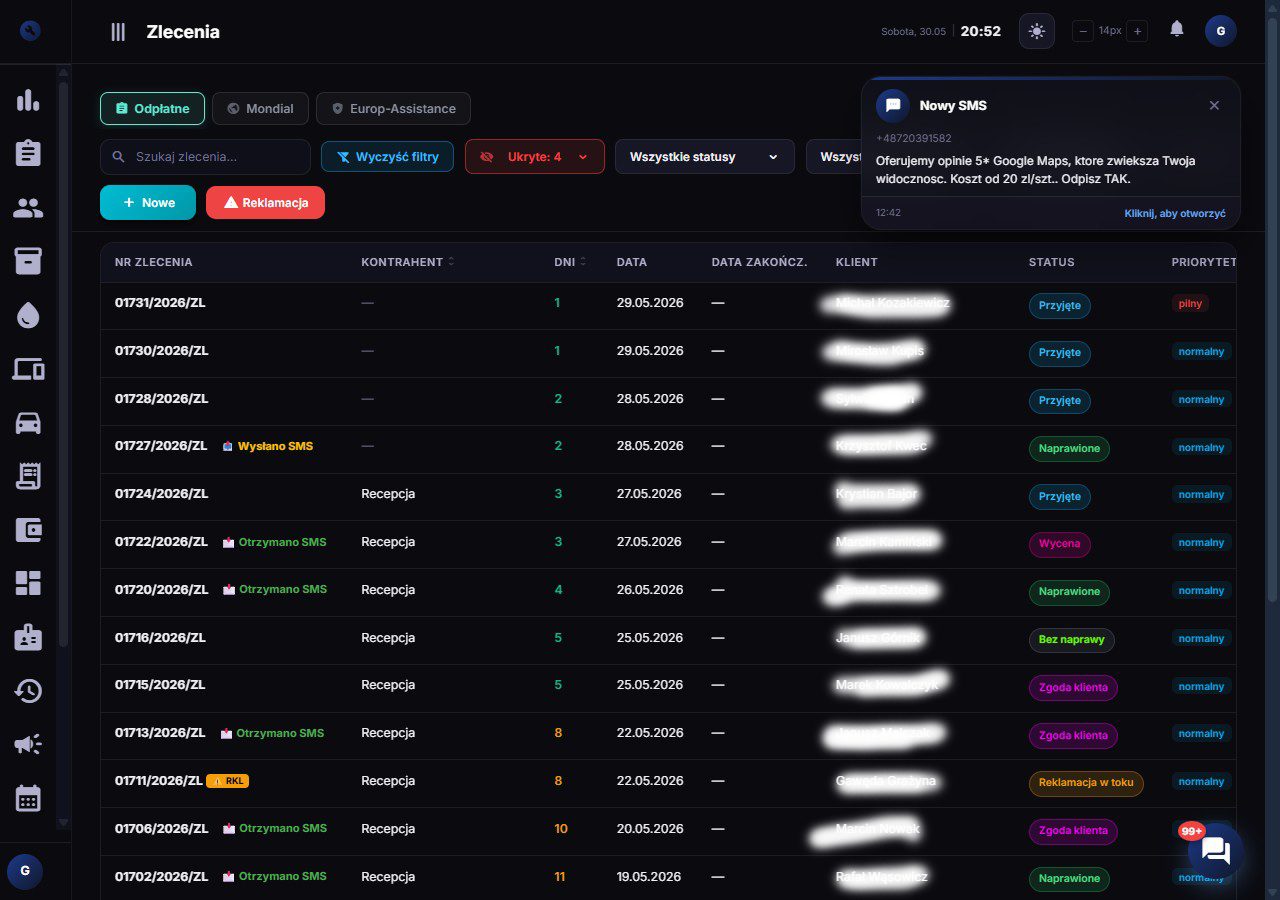The height and width of the screenshot is (900, 1280).
Task: Switch to the Mondial tab
Action: coord(260,108)
